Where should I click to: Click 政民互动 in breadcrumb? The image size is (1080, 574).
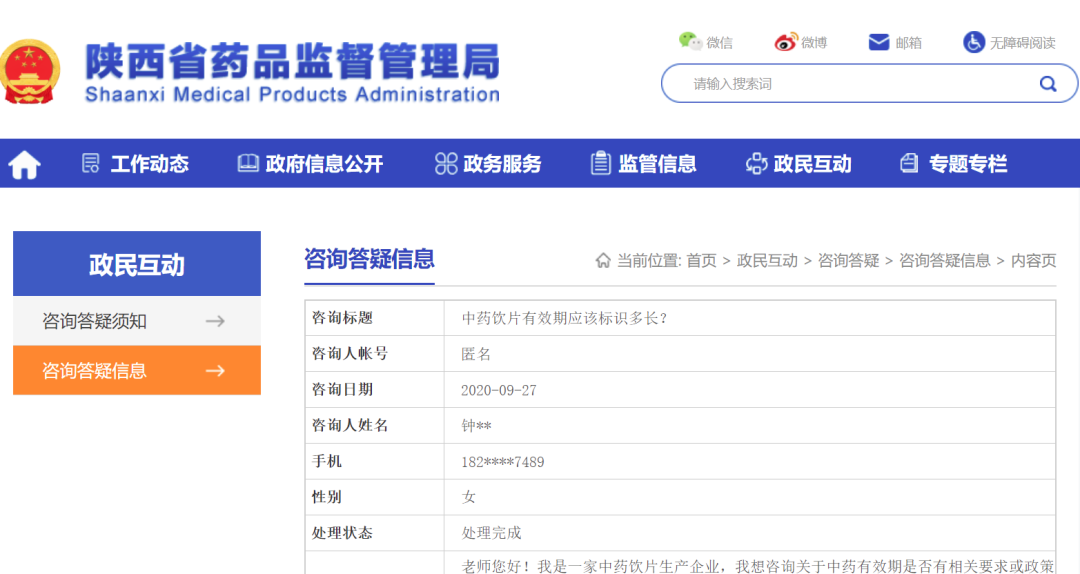767,260
